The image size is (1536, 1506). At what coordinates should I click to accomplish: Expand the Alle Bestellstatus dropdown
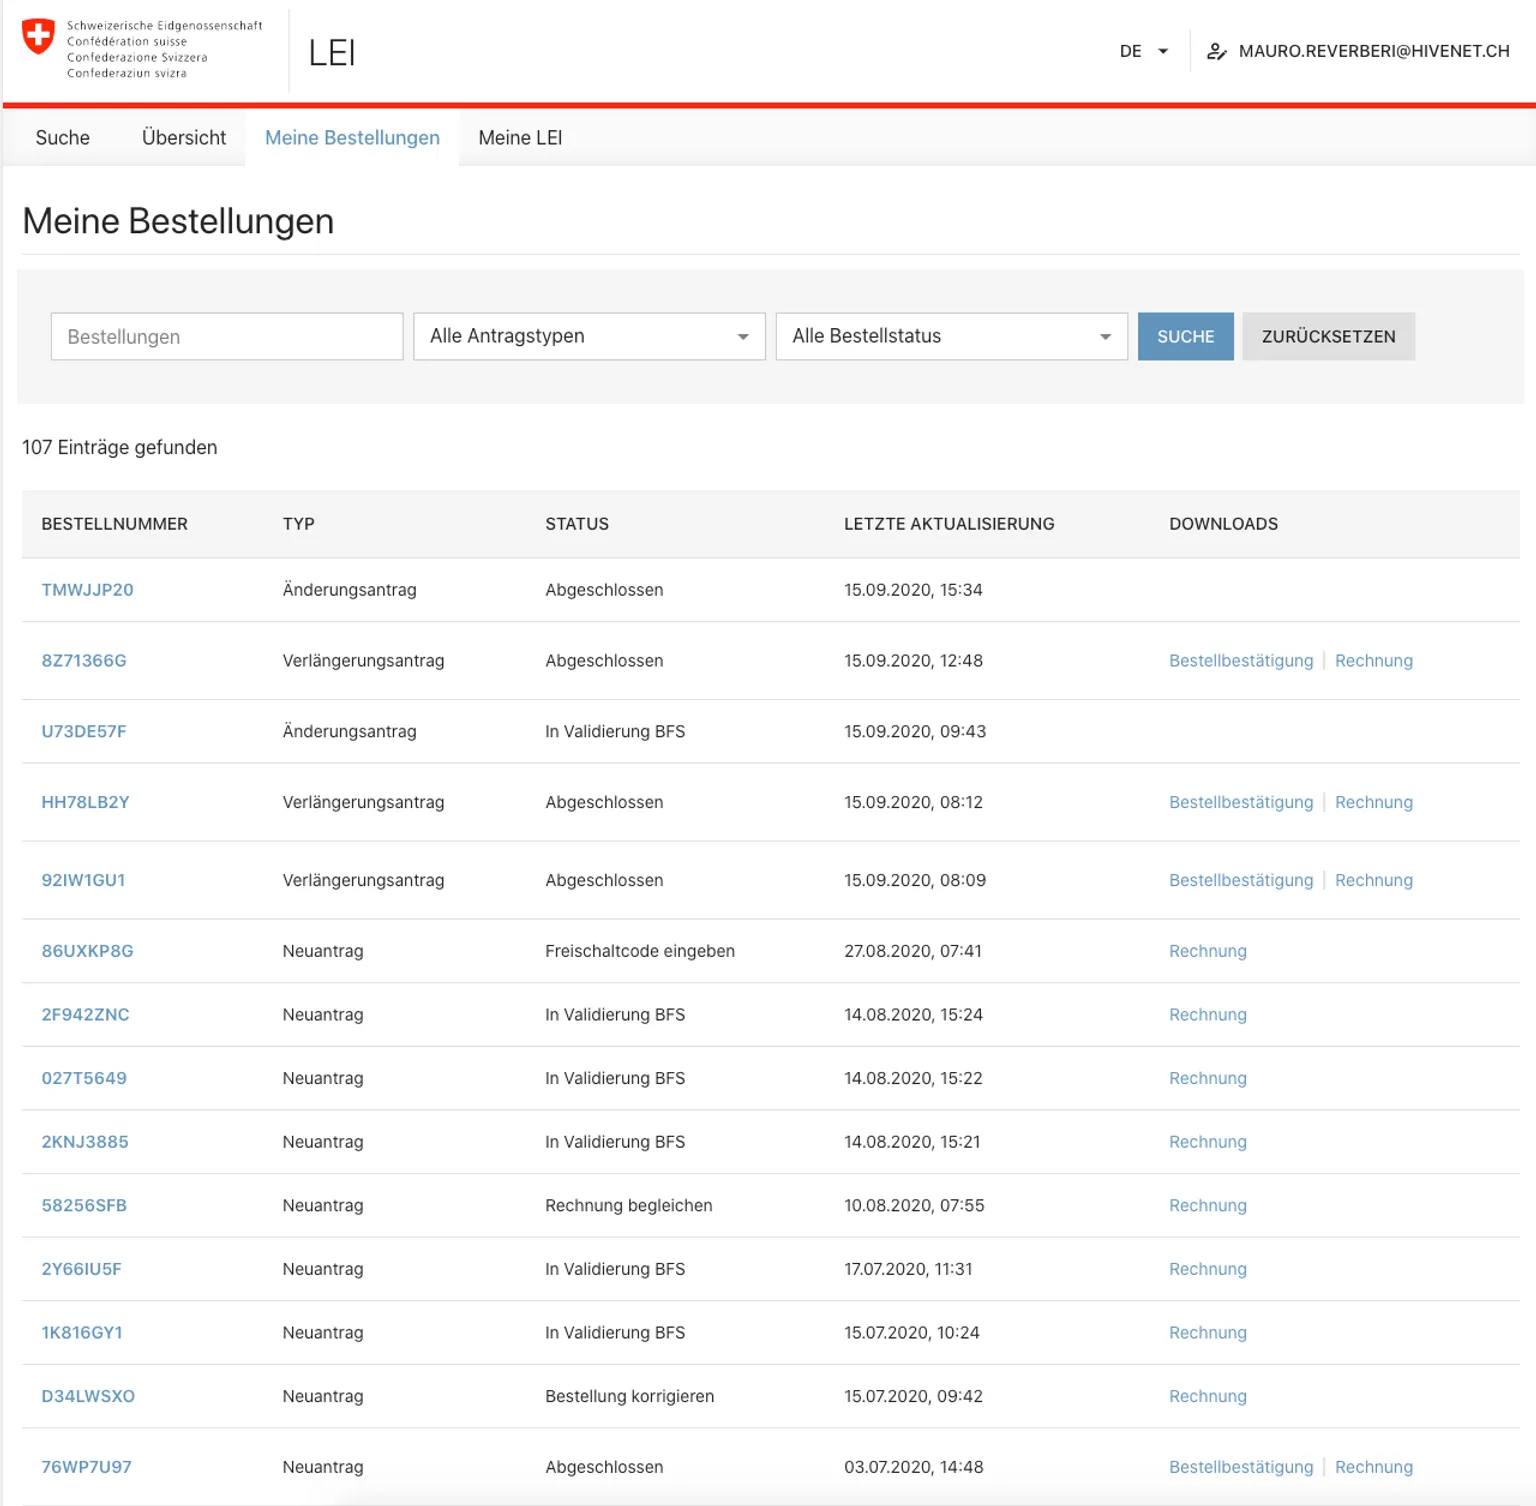click(951, 336)
